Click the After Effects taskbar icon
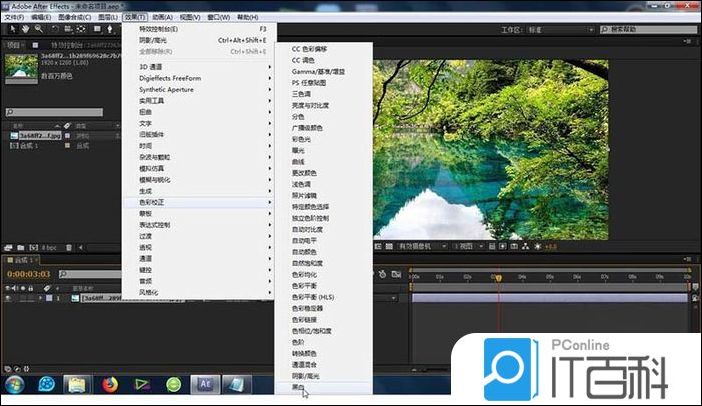Image resolution: width=702 pixels, height=406 pixels. coord(205,384)
